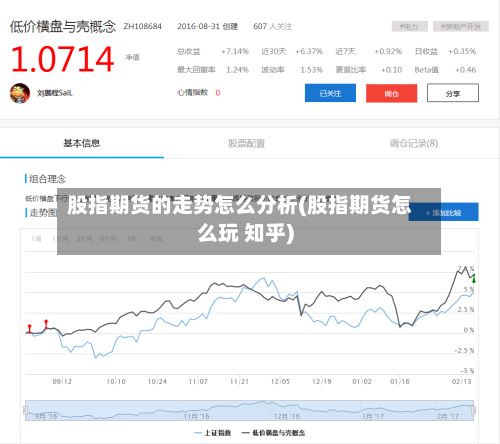
Task: Click the 分享 share button
Action: [453, 93]
